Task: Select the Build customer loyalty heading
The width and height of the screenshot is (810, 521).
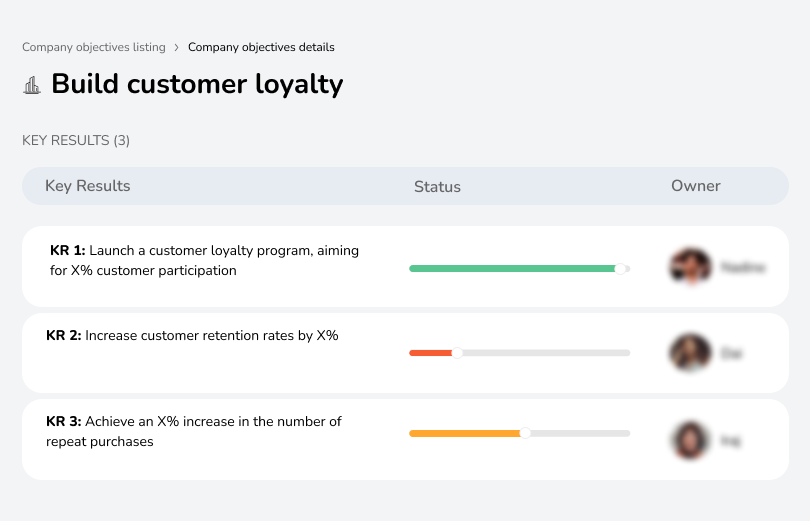Action: (197, 84)
